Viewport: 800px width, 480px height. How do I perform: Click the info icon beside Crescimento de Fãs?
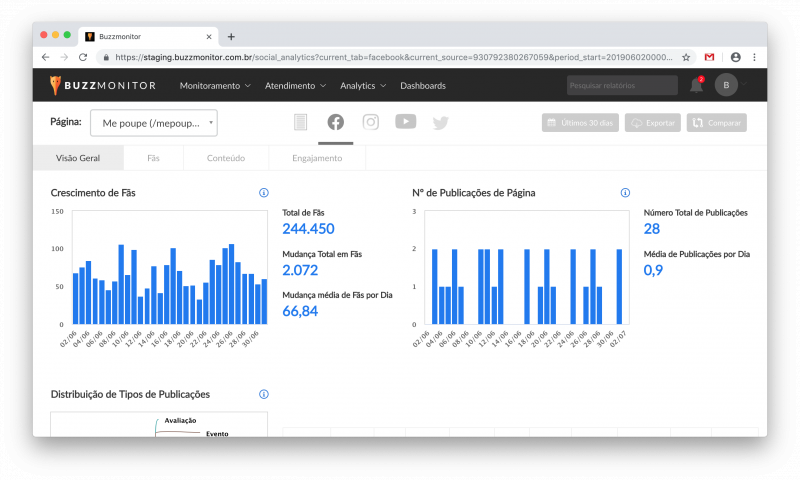[x=264, y=193]
